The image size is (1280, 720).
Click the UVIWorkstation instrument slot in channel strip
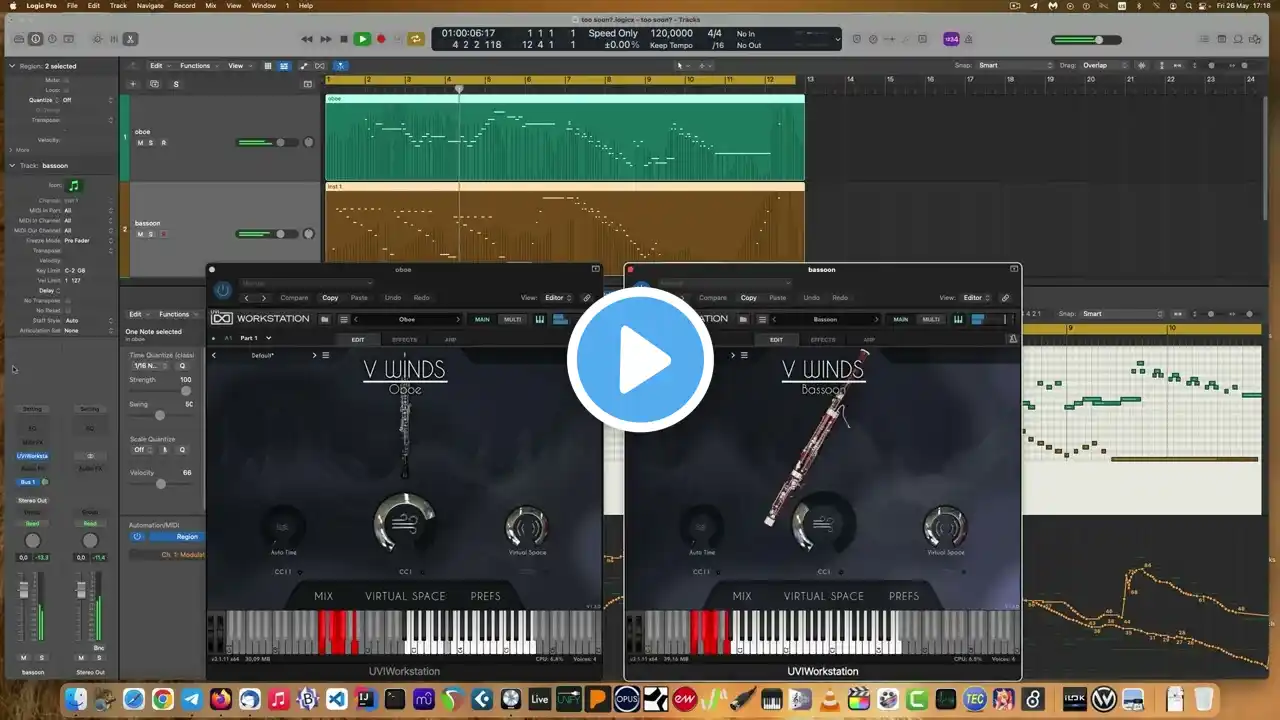coord(32,456)
